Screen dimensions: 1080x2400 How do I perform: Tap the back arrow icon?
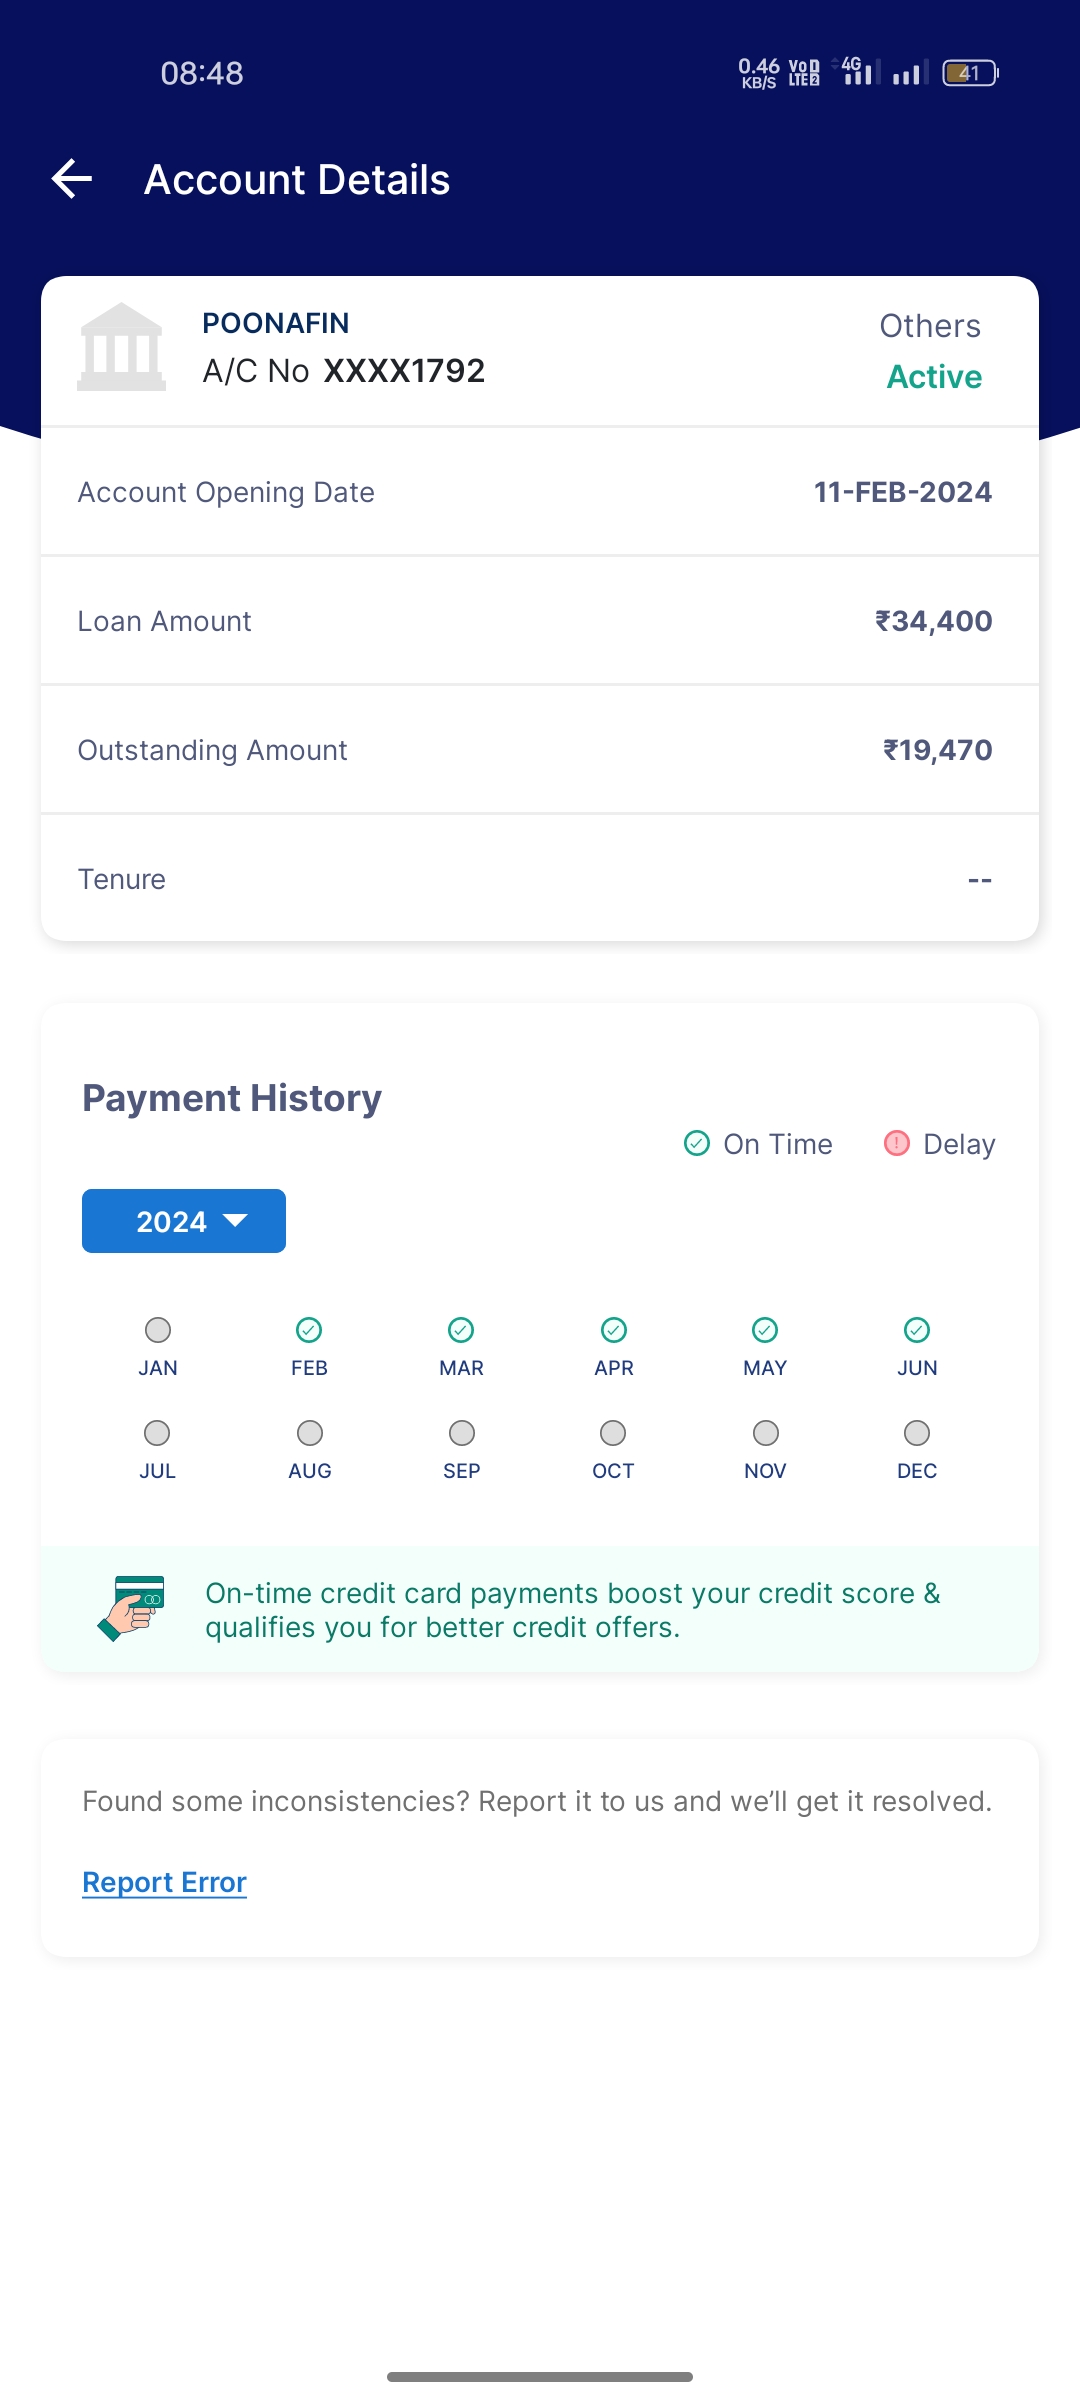pos(72,180)
